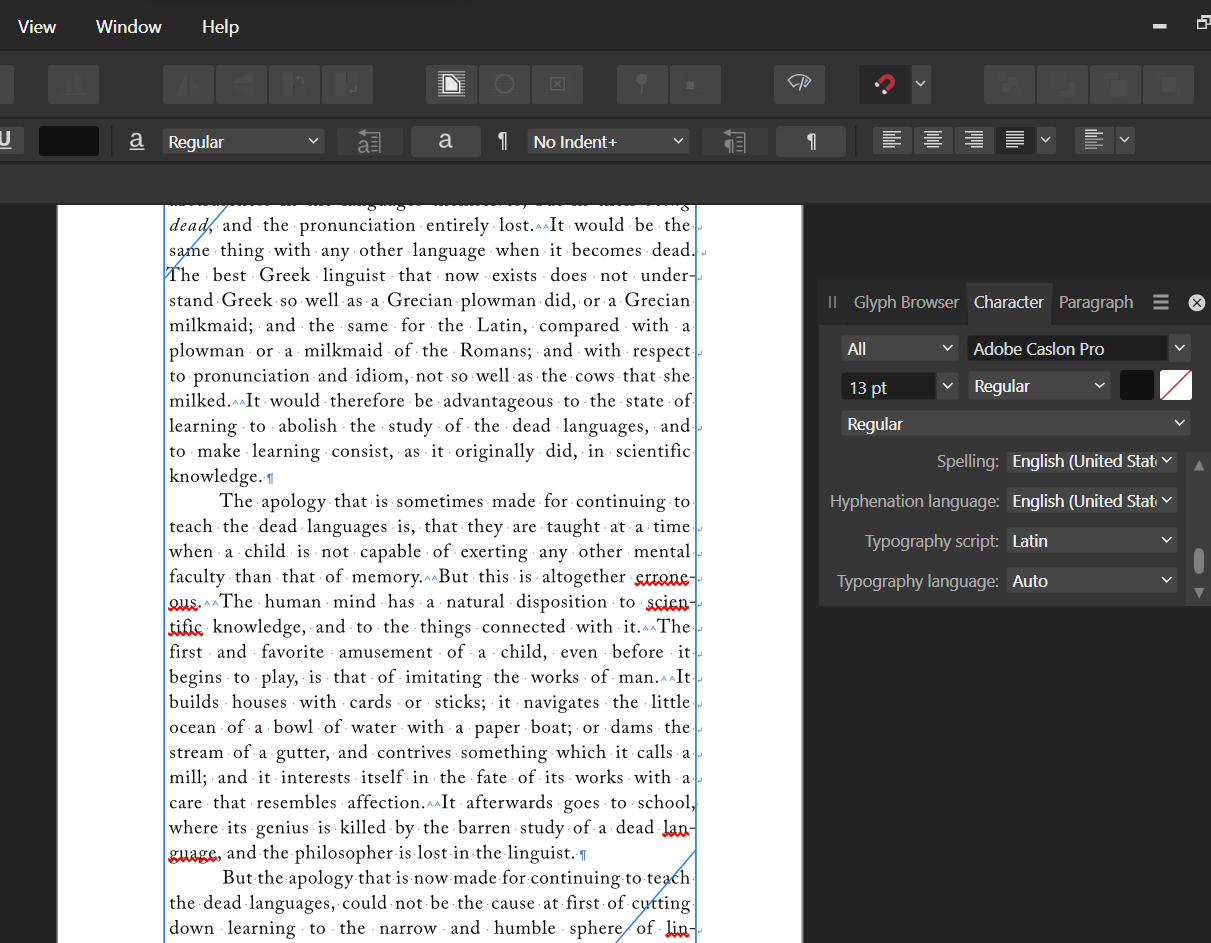Open Character panel via the 'a' button
The image size is (1211, 943).
pos(446,141)
